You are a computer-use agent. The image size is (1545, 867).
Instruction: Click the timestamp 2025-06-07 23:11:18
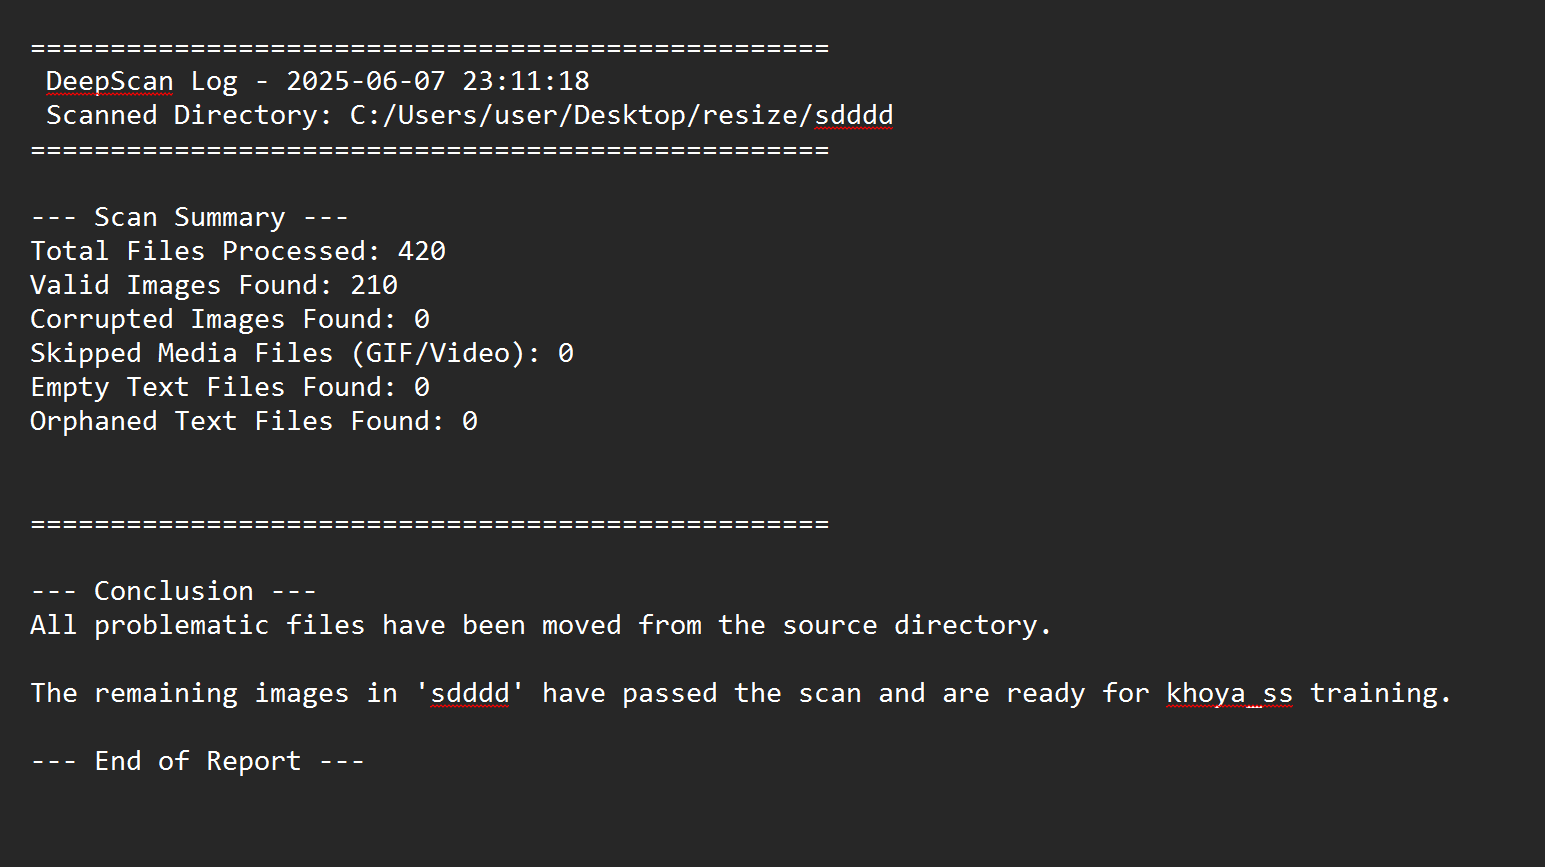pos(437,81)
